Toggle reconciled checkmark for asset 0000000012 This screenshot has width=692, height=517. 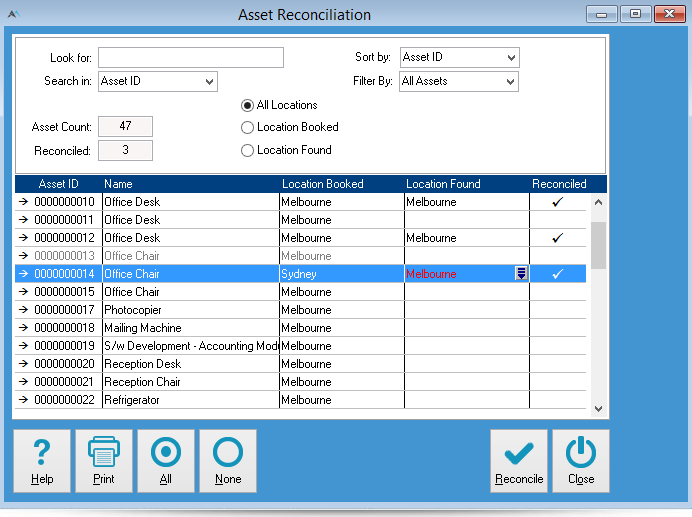pos(558,238)
